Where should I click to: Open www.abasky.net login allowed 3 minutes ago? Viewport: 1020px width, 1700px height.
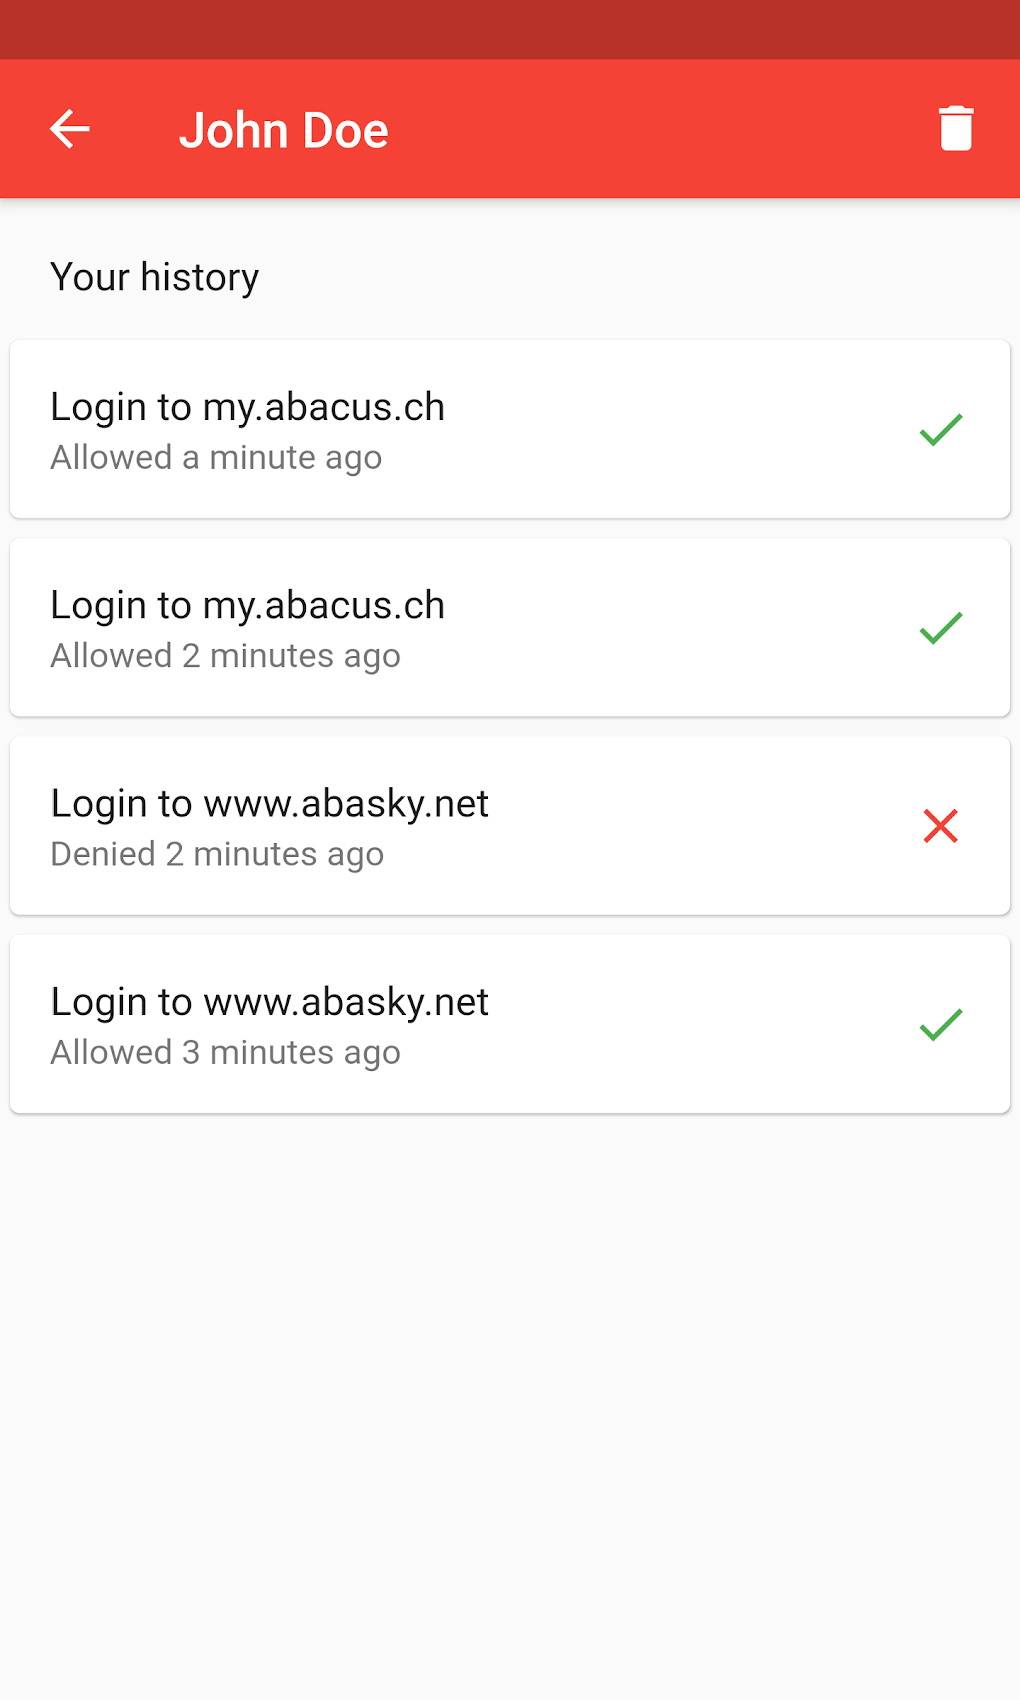pos(270,1001)
